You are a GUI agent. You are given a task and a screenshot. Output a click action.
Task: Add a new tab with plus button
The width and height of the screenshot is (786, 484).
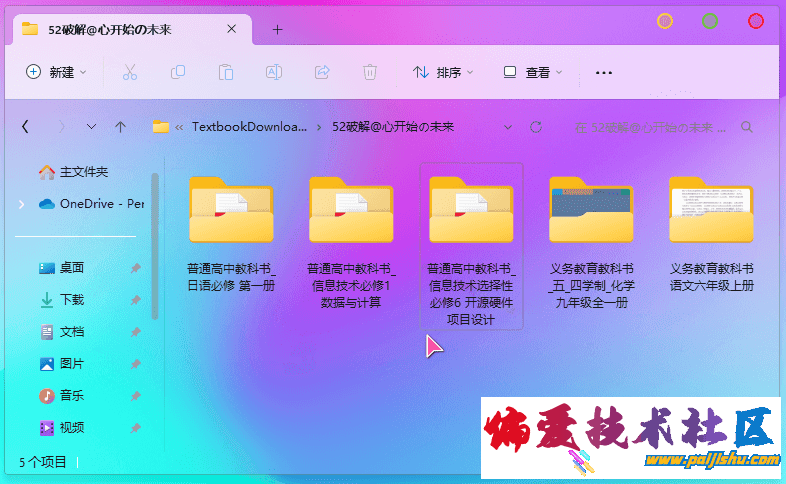click(x=278, y=29)
